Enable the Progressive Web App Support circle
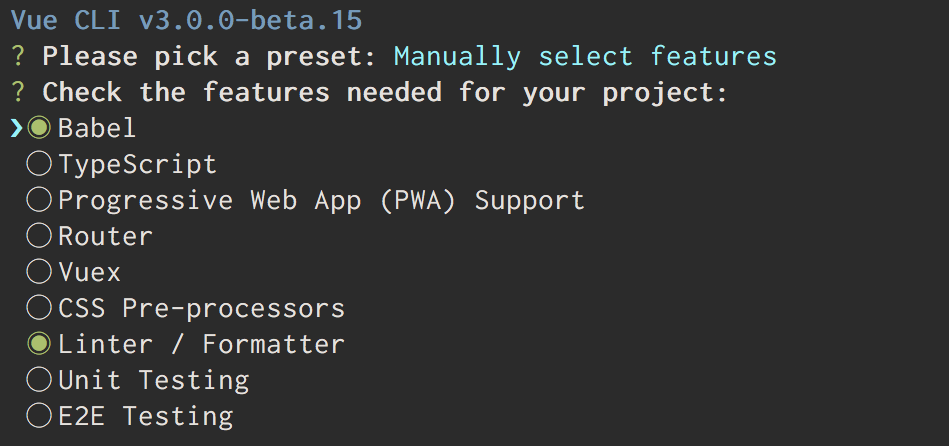 point(39,200)
